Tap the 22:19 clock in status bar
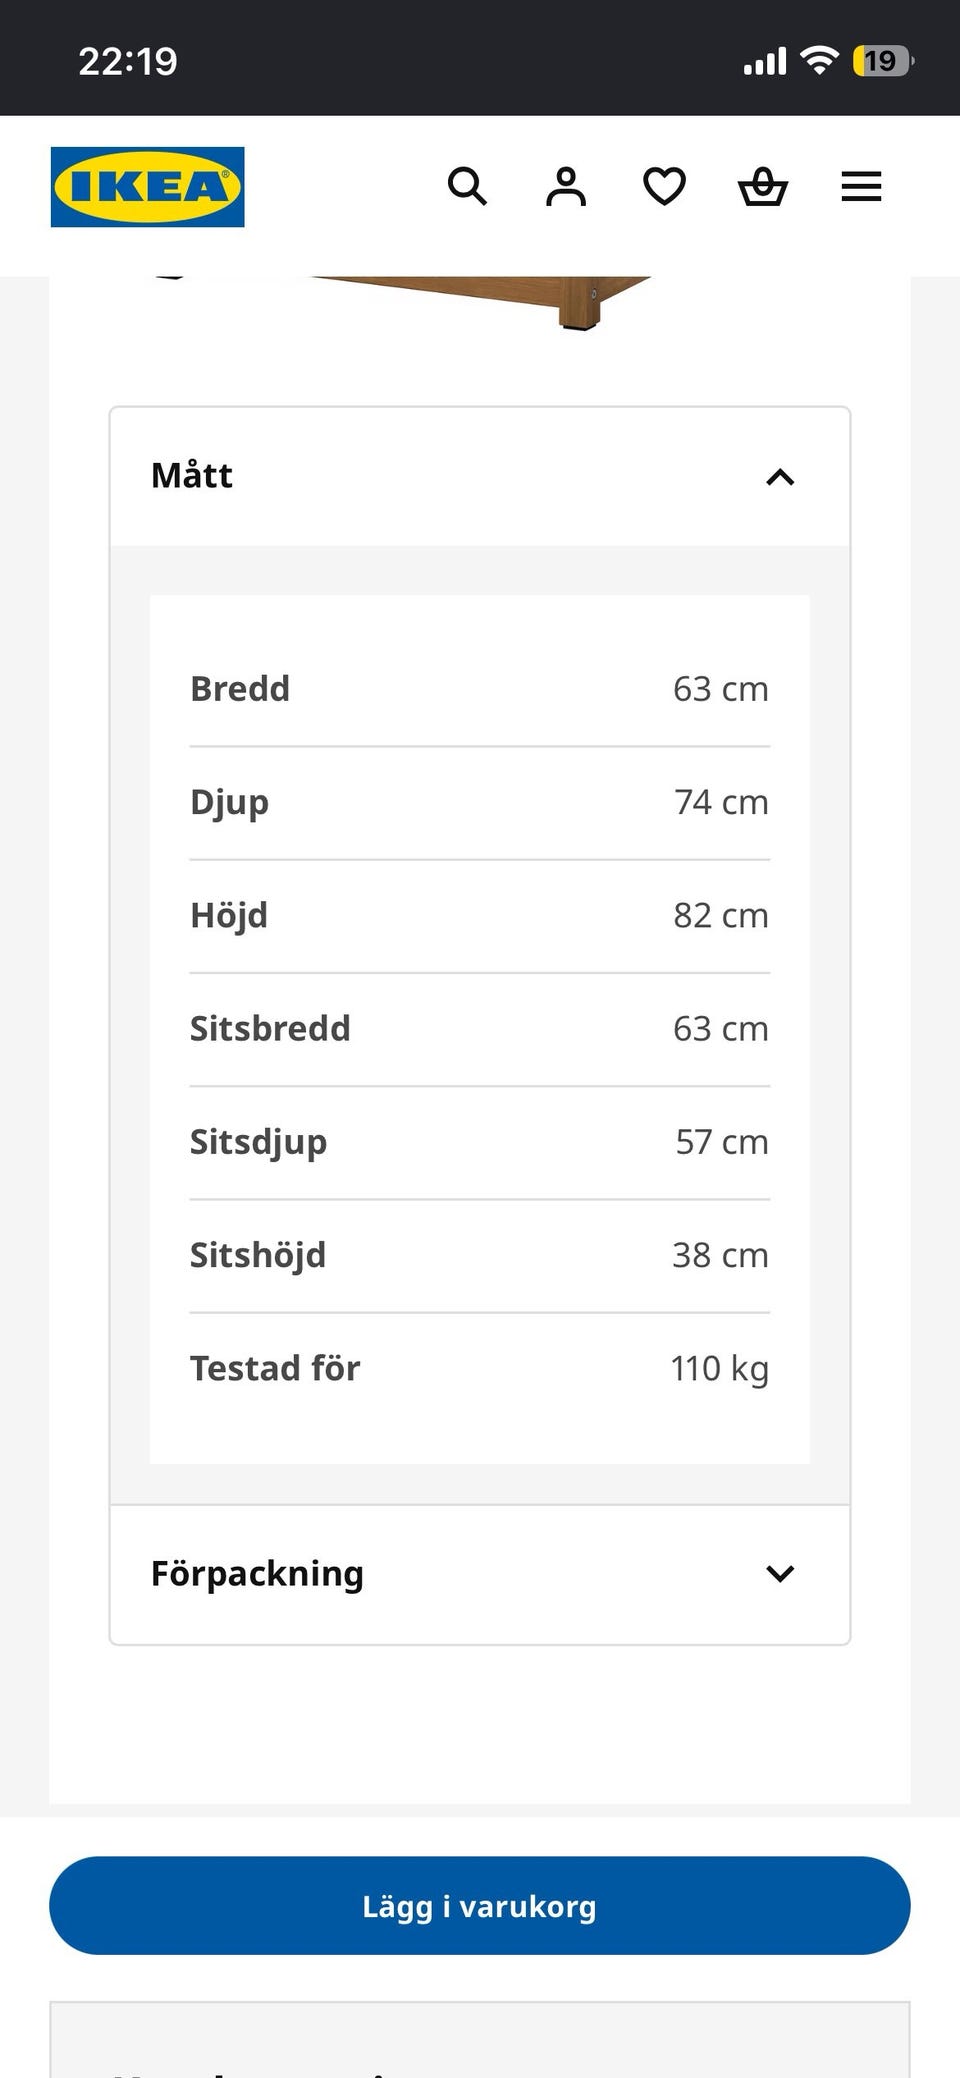The height and width of the screenshot is (2078, 960). (x=128, y=62)
